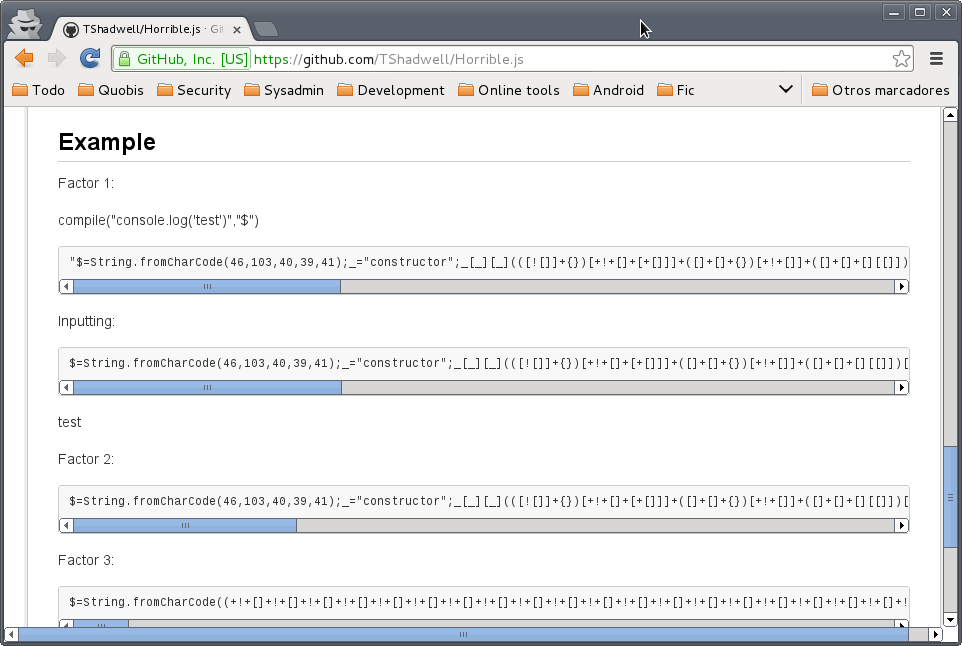Open the Development bookmarks folder
962x646 pixels.
click(x=391, y=90)
